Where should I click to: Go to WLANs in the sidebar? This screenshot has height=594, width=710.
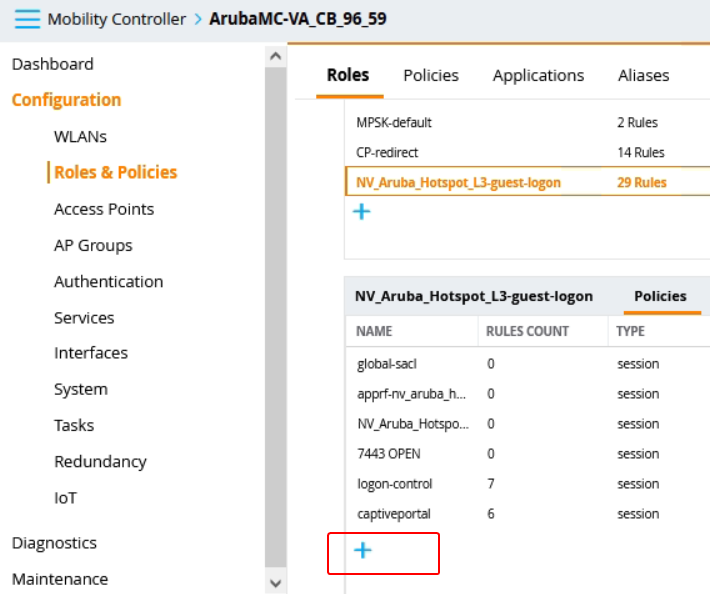click(x=80, y=136)
